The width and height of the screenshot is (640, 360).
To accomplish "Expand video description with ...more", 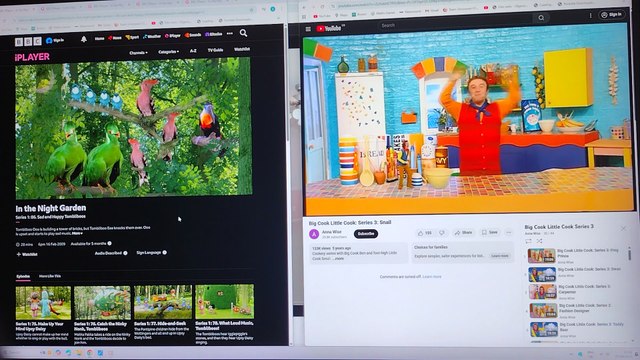I will (339, 259).
